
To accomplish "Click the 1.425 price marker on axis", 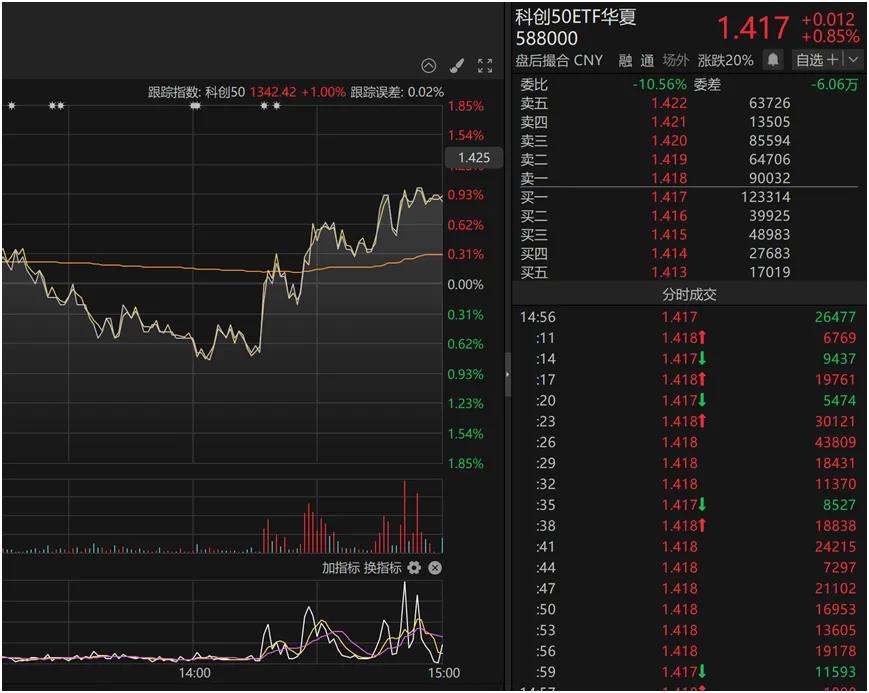I will tap(474, 157).
